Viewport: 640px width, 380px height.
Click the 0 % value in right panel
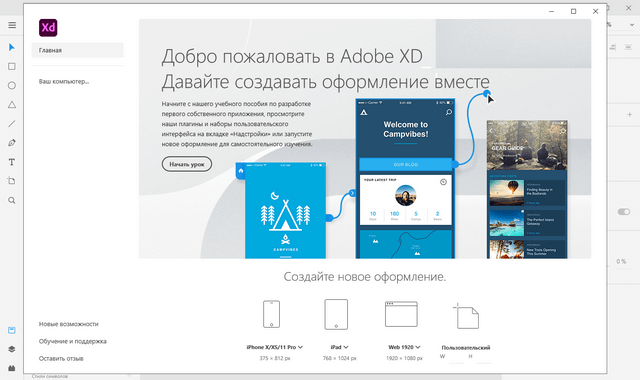621,261
